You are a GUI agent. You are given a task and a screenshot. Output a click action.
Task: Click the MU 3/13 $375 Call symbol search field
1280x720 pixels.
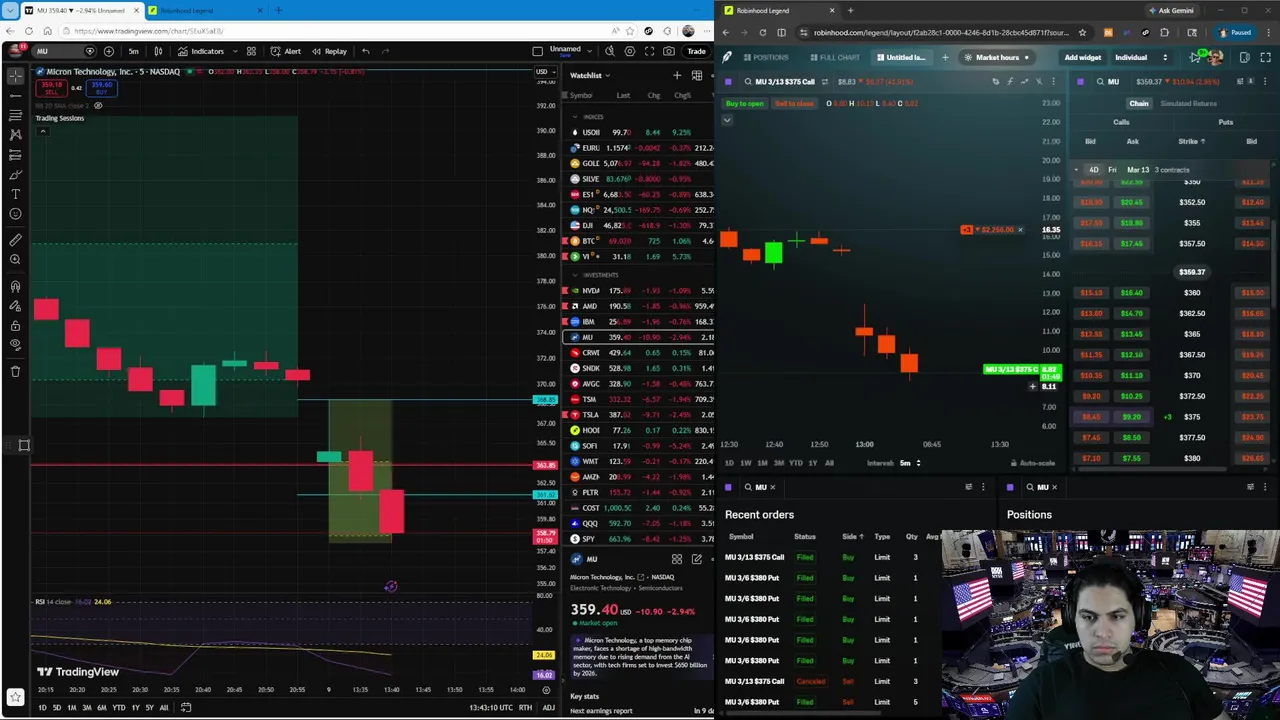[785, 81]
